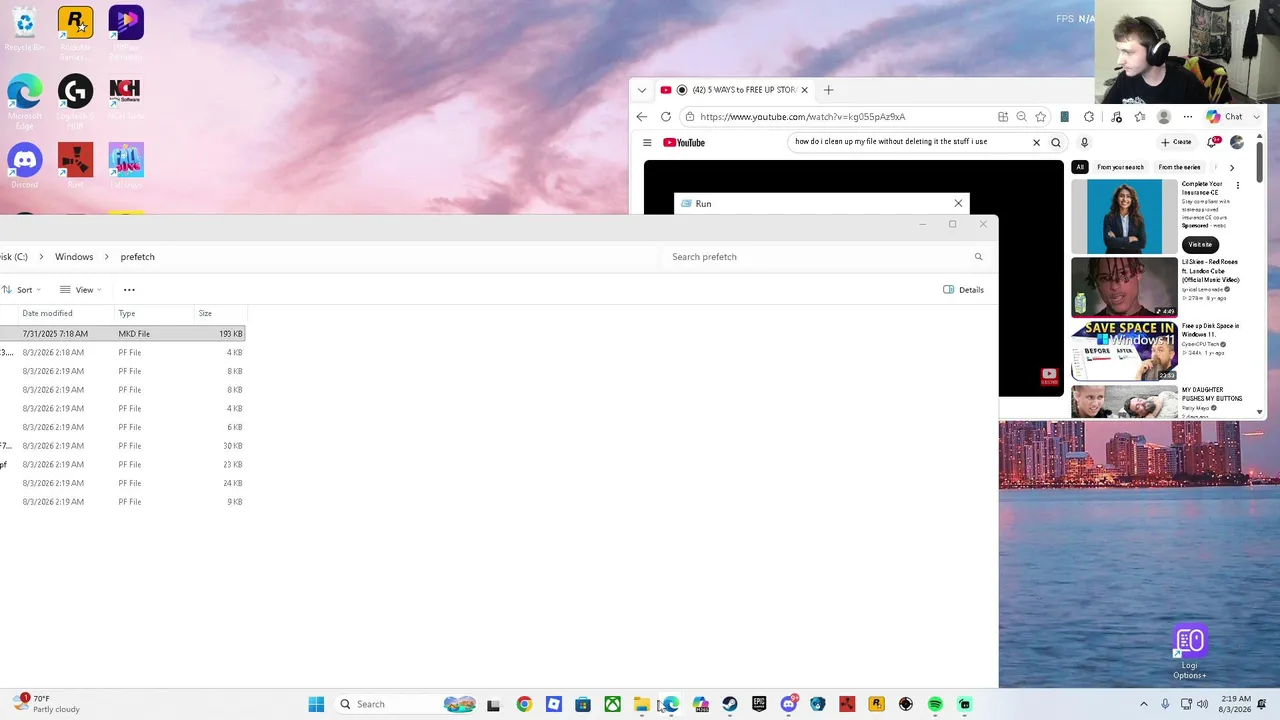Open the YouTube guide hamburger menu

647,143
